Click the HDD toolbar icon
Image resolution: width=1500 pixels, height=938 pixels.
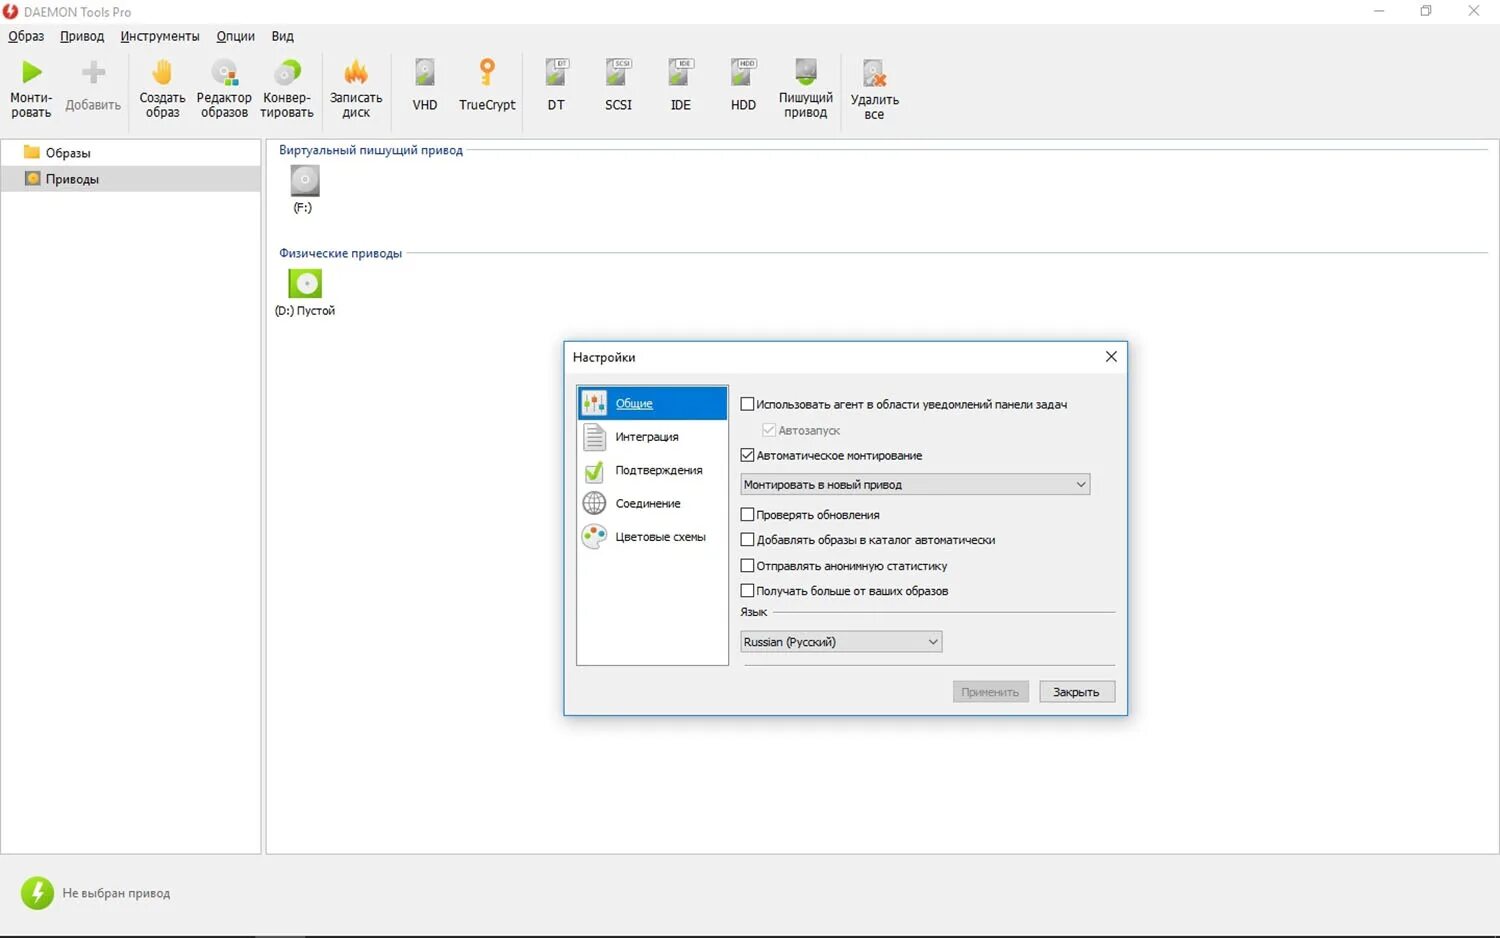(743, 73)
